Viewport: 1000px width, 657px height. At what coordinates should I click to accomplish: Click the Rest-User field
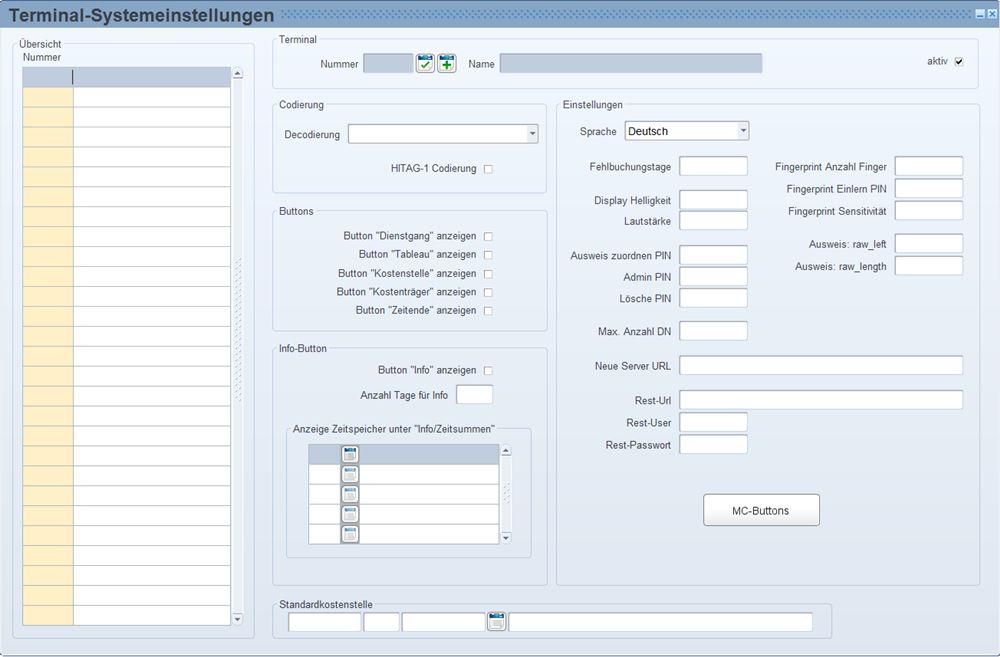(x=713, y=422)
